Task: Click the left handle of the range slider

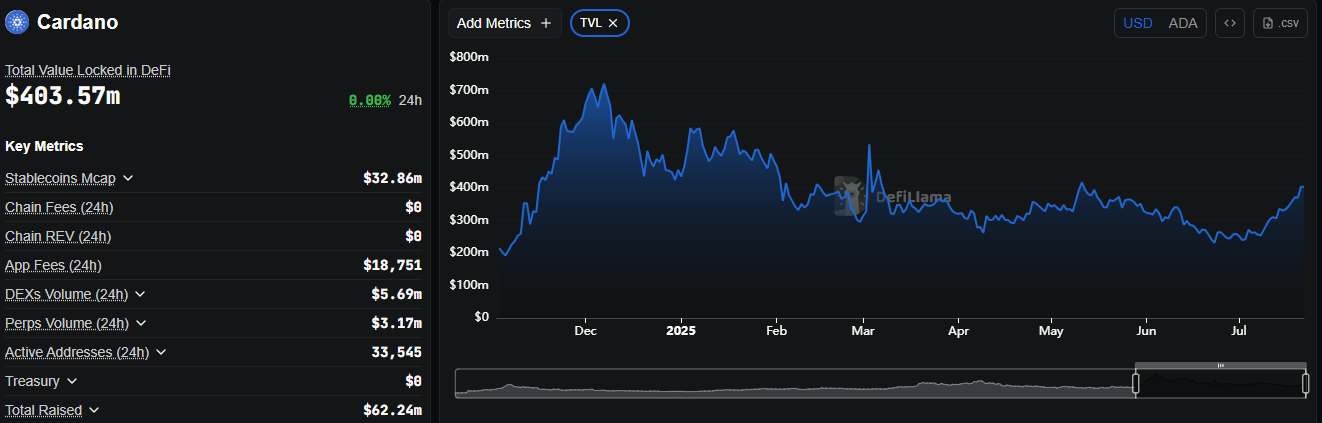Action: (1135, 383)
